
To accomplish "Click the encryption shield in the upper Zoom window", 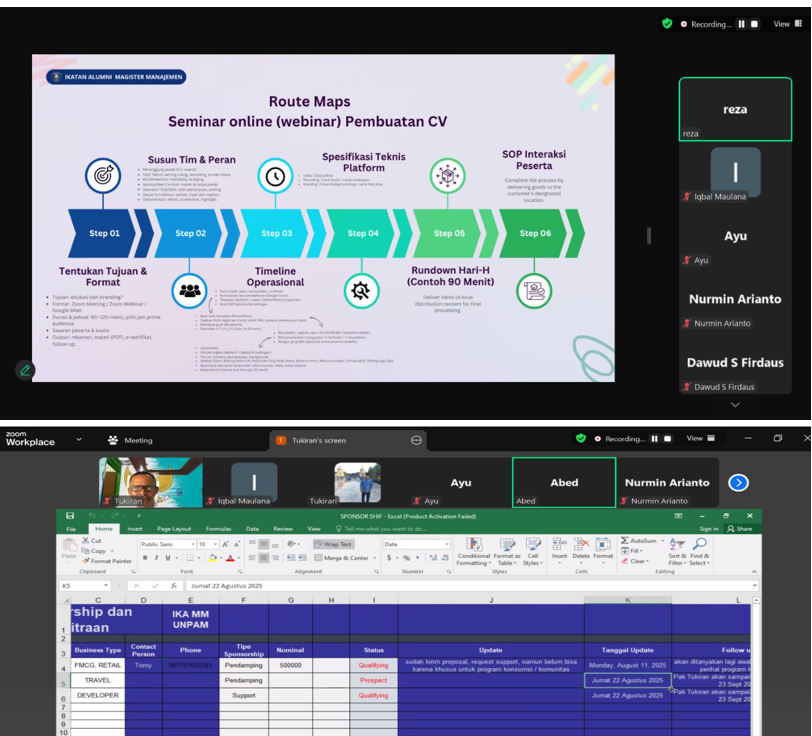I will coord(667,23).
